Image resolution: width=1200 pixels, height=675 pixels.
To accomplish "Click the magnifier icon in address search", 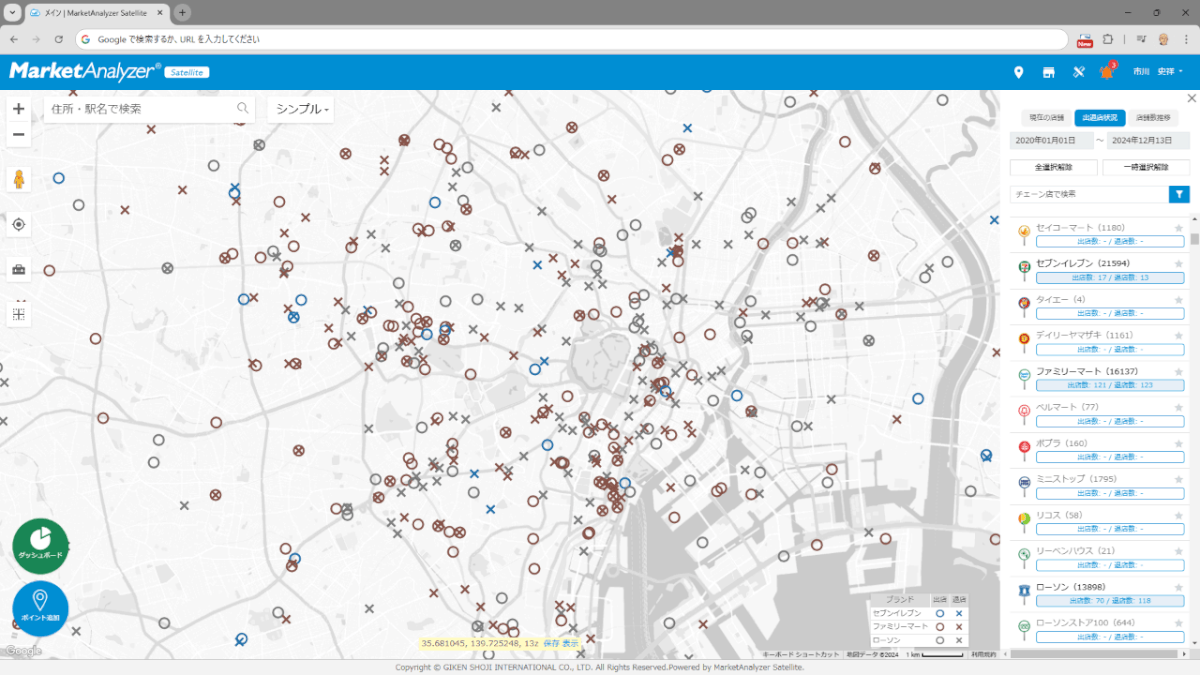I will (x=242, y=108).
